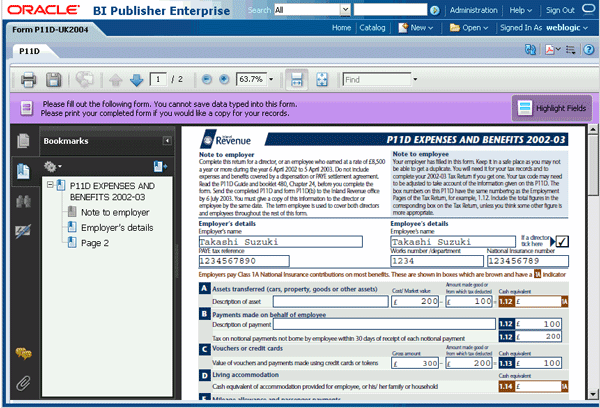600x408 pixels.
Task: Go to Home
Action: 341,28
